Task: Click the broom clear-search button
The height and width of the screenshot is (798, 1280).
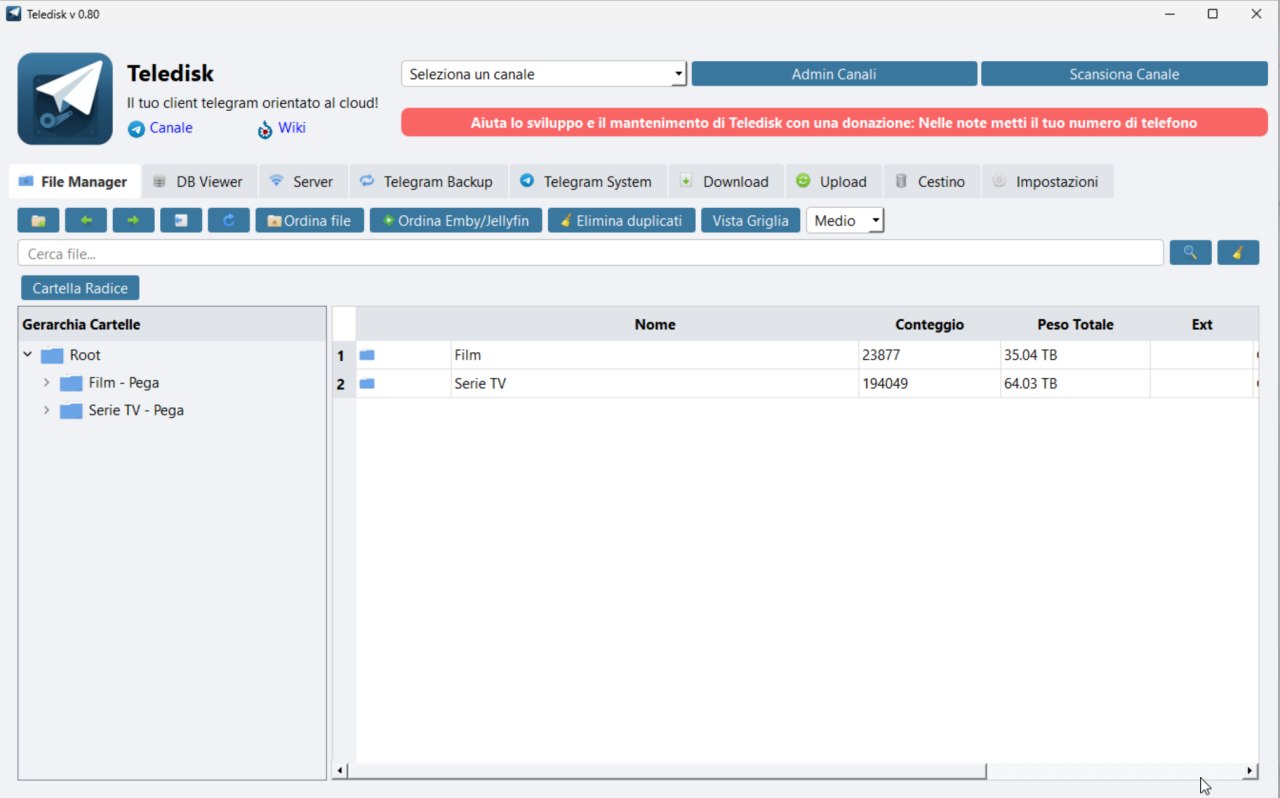Action: click(1238, 252)
